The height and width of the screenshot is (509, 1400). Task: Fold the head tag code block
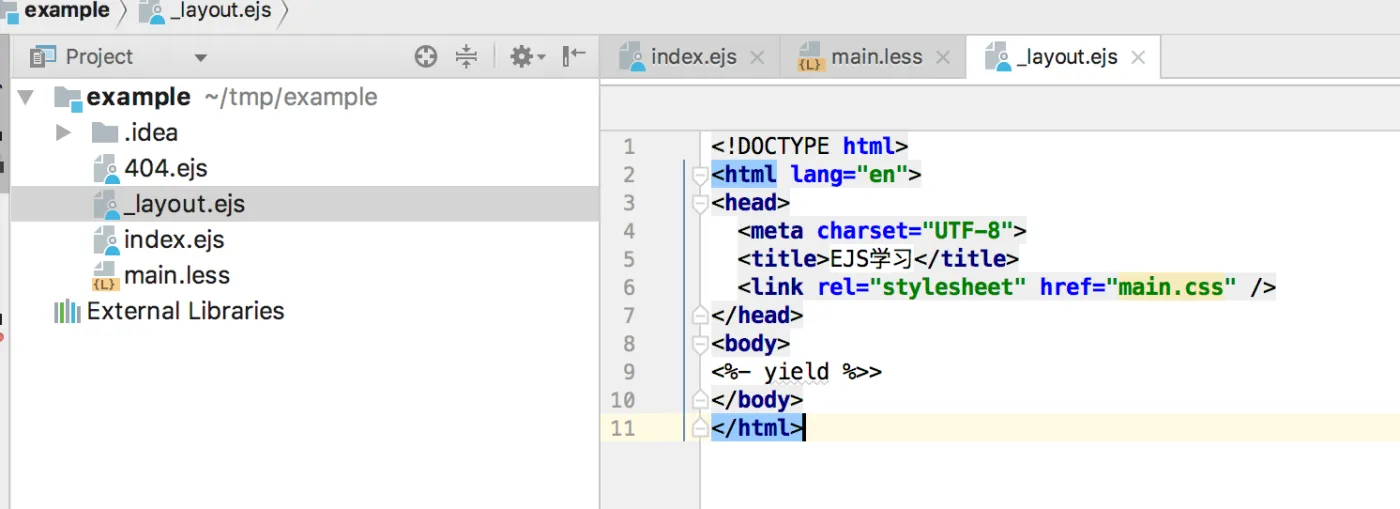click(x=700, y=204)
